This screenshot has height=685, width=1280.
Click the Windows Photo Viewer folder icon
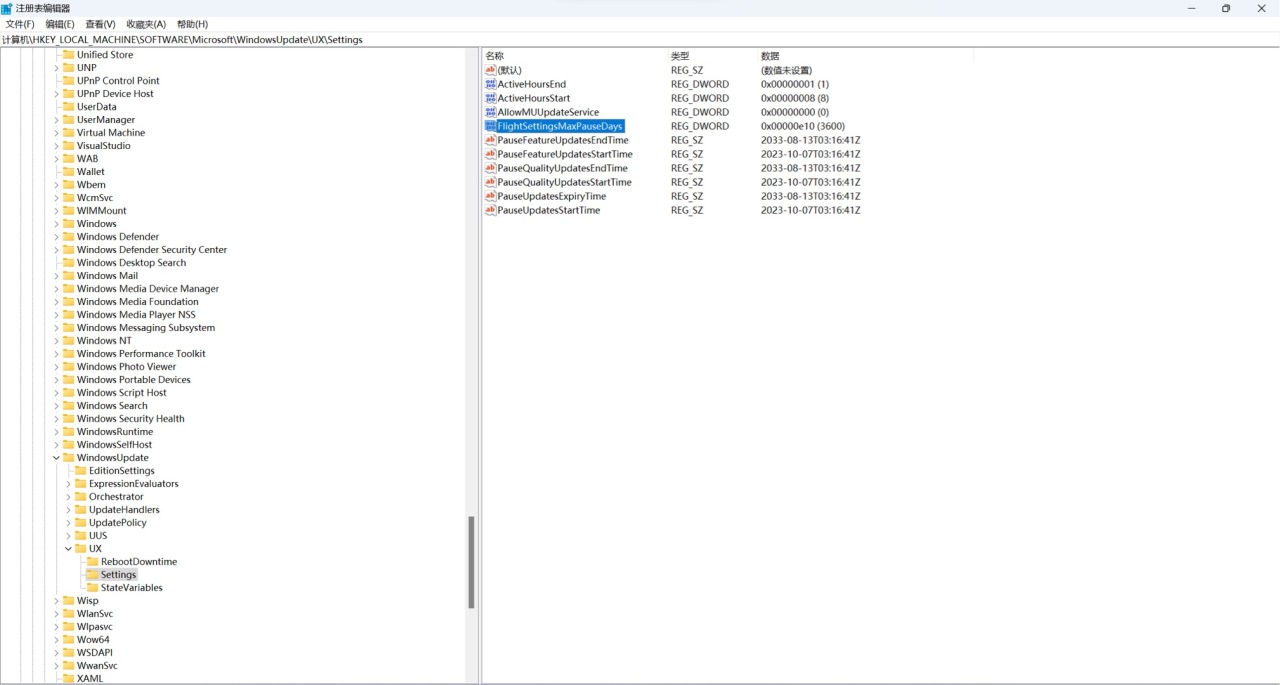coord(68,367)
